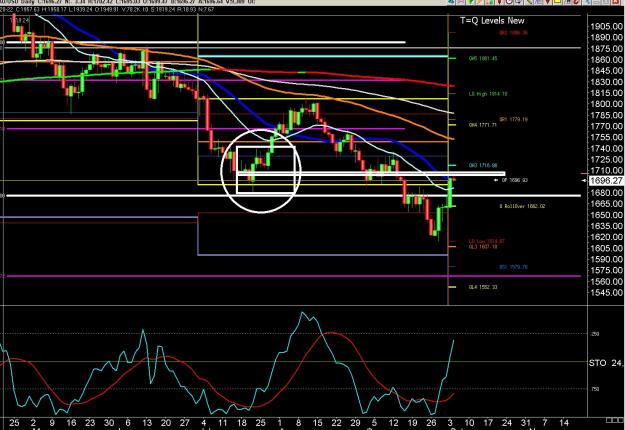
Task: Click the 1875.00 price axis label
Action: point(606,49)
